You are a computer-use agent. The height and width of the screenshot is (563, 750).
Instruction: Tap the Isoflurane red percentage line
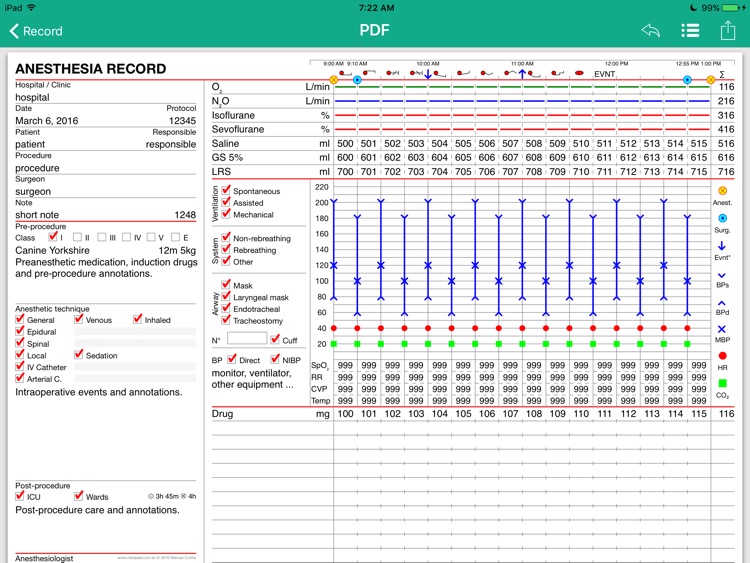click(x=522, y=115)
